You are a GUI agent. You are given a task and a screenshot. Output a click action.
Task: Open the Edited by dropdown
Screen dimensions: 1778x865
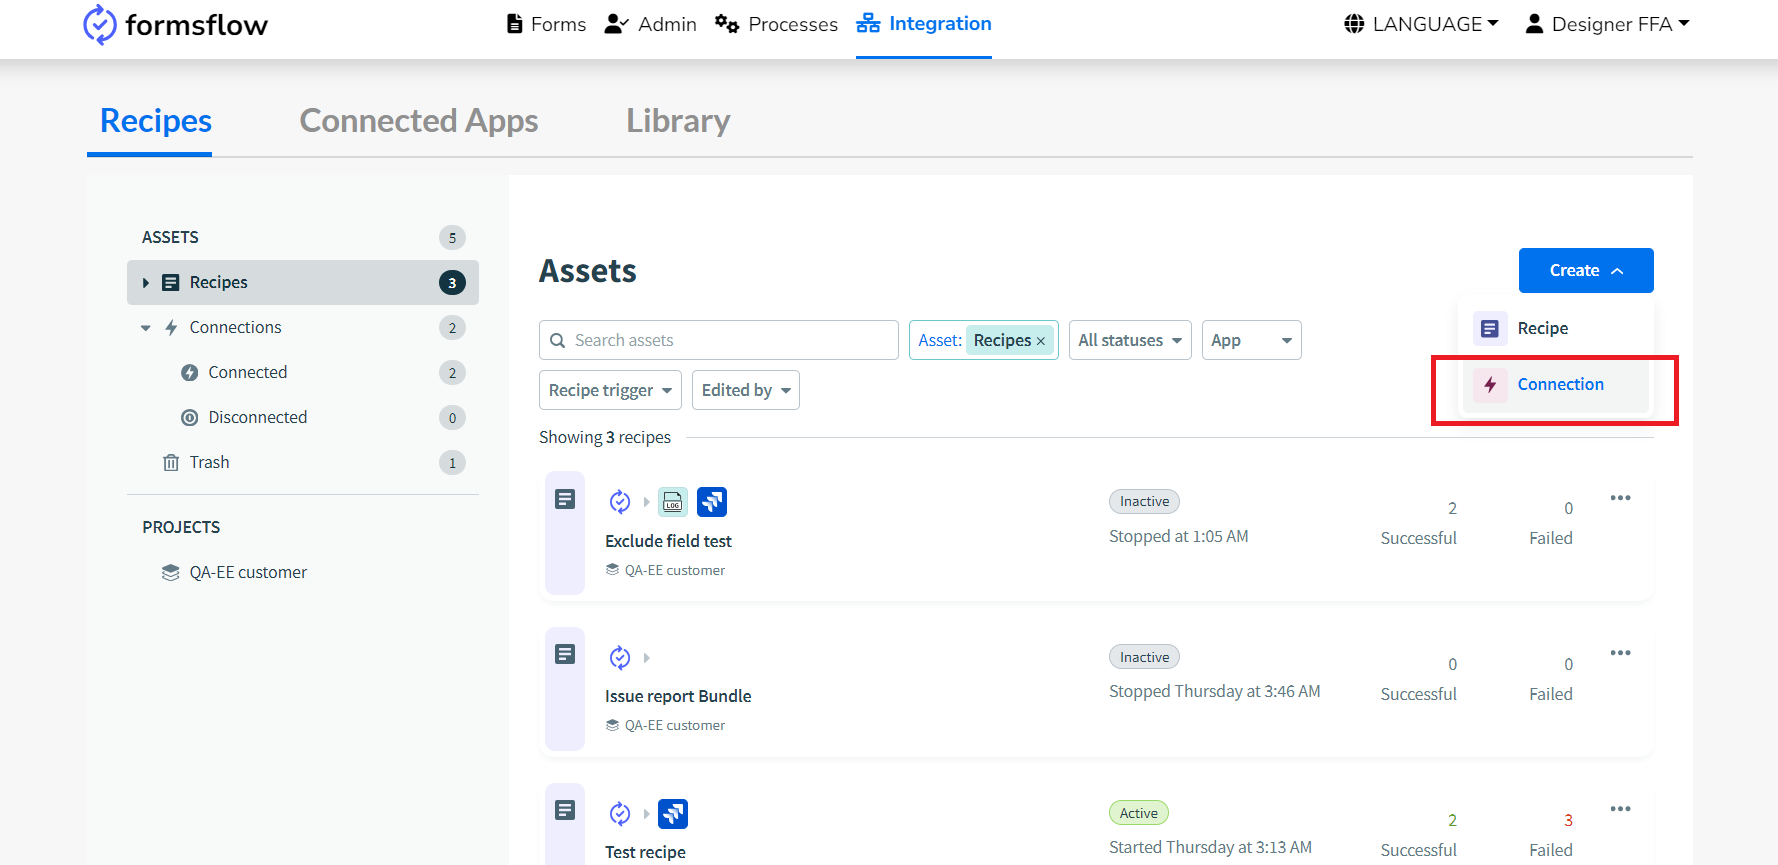[x=746, y=390]
